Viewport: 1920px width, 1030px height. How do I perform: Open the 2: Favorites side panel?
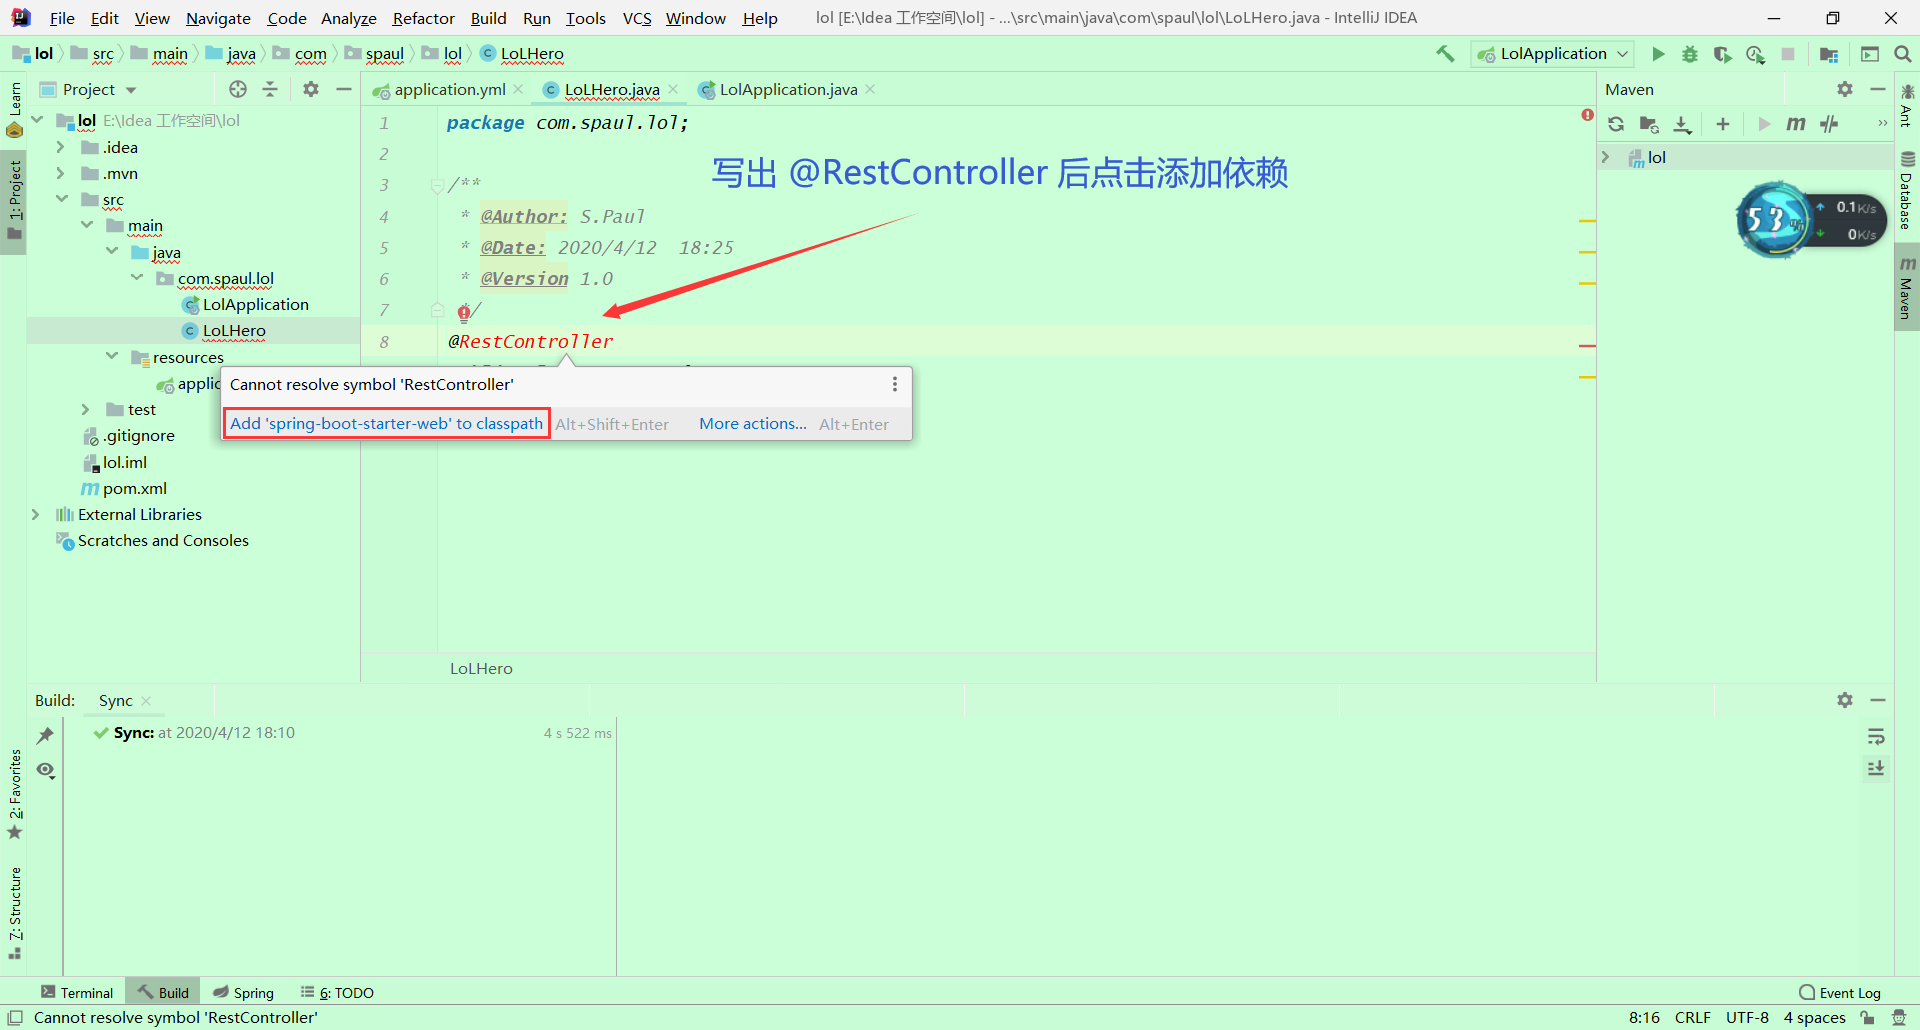pyautogui.click(x=15, y=794)
